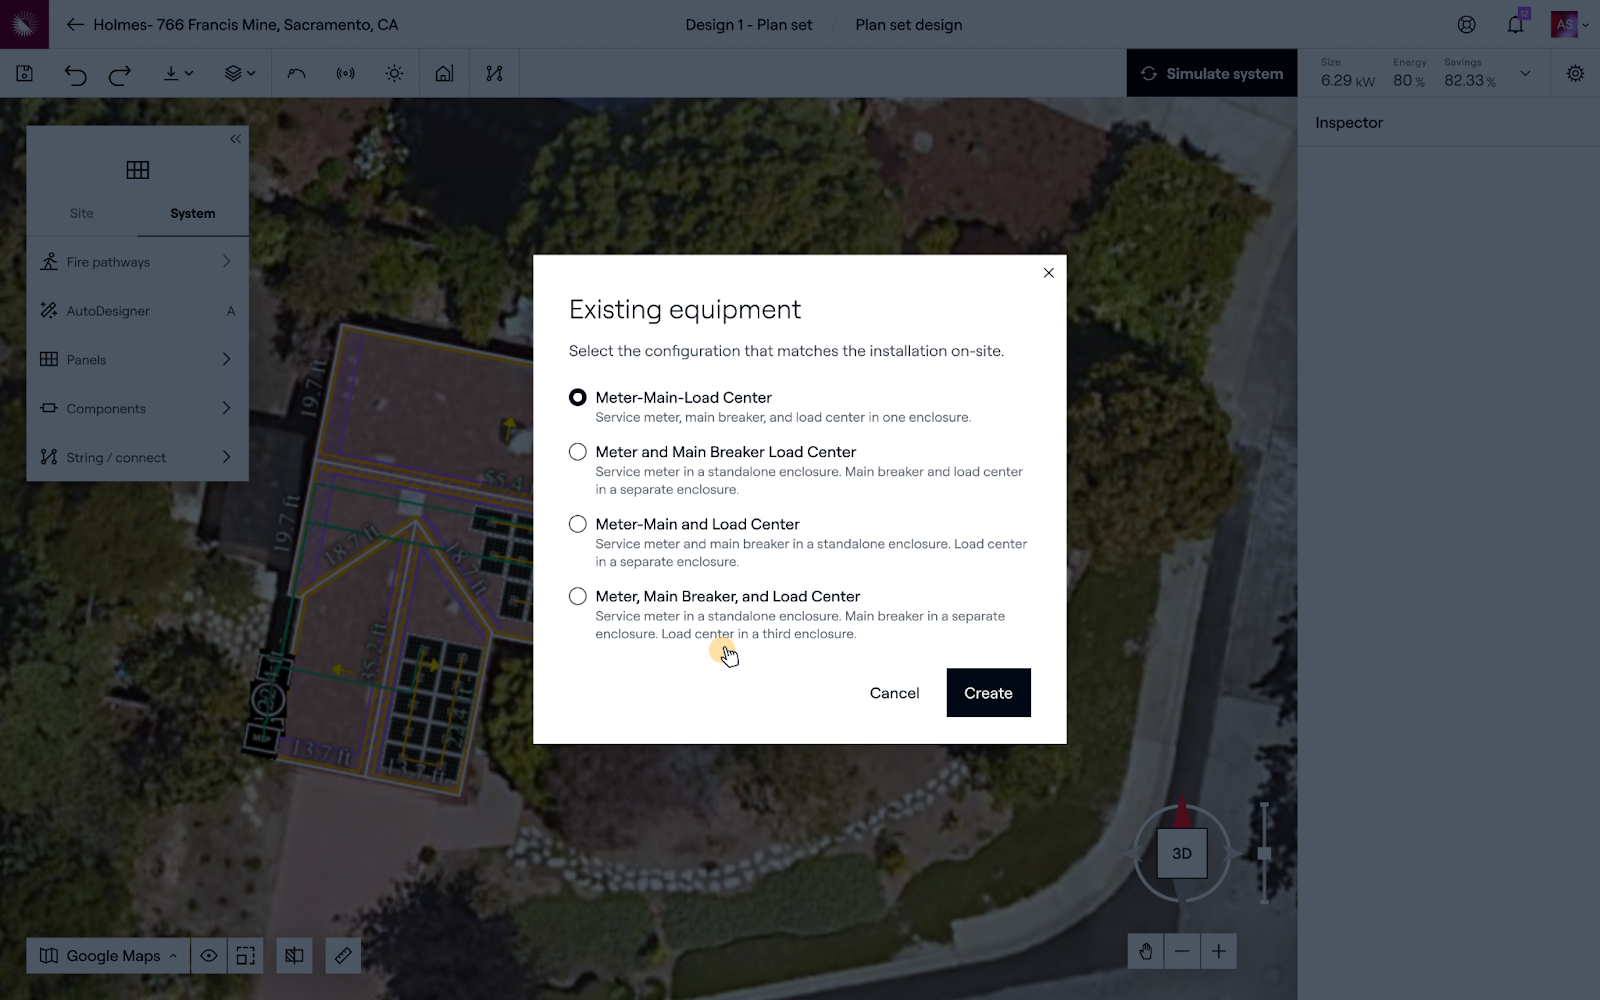The height and width of the screenshot is (1000, 1600).
Task: Undo the last action
Action: pyautogui.click(x=75, y=74)
